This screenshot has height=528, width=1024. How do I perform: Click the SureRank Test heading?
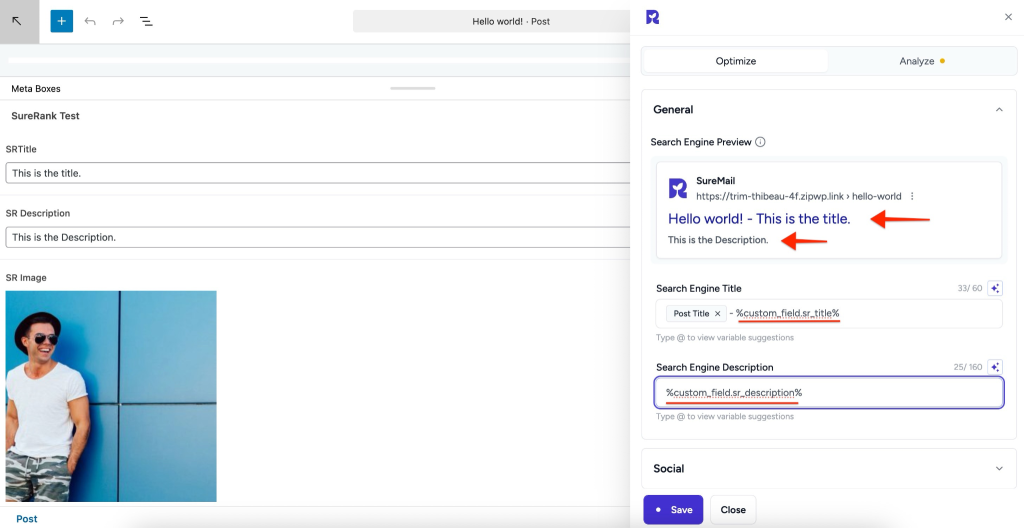pos(45,116)
